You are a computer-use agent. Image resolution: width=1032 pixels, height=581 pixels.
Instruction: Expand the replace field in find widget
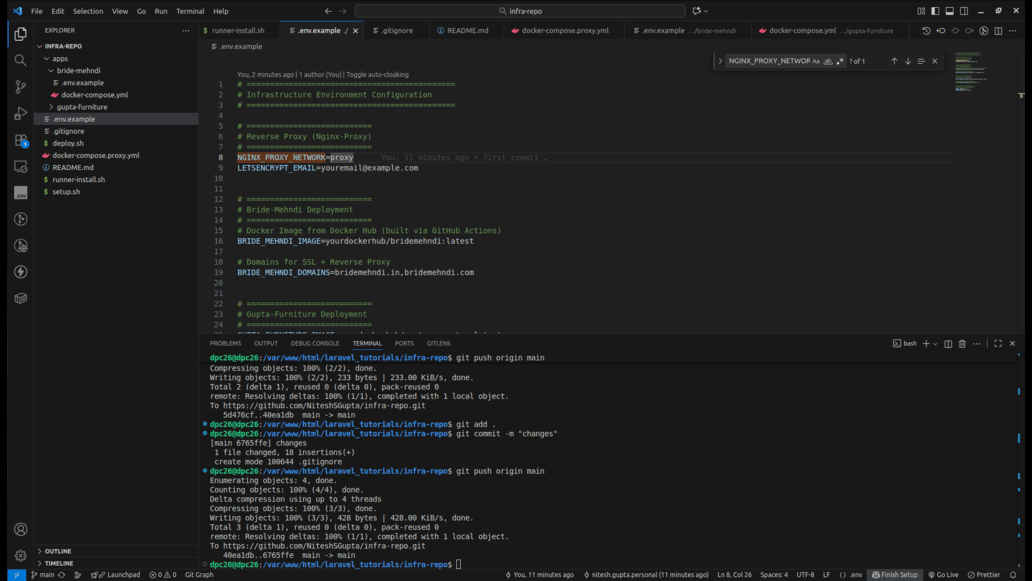(720, 61)
